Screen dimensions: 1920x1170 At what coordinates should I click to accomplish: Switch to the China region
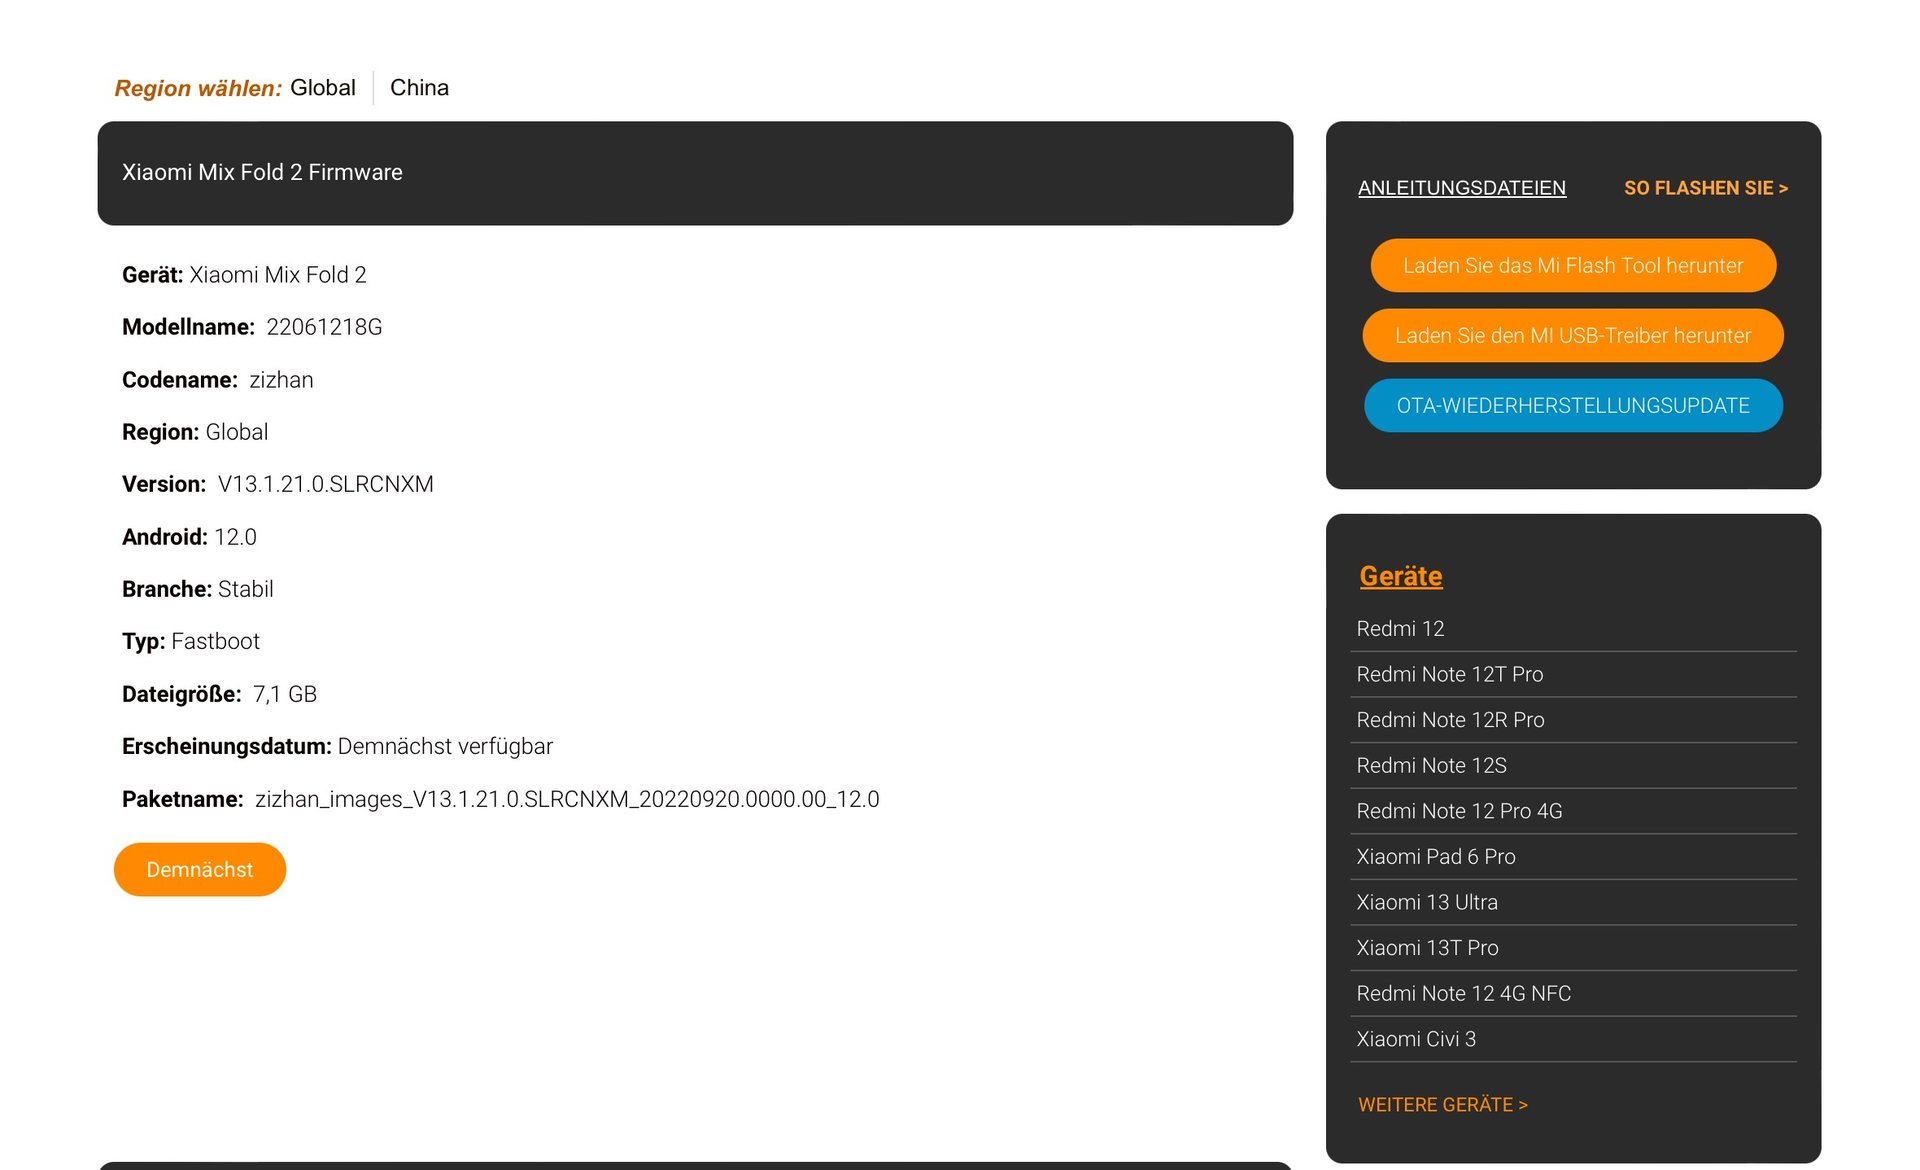coord(419,88)
